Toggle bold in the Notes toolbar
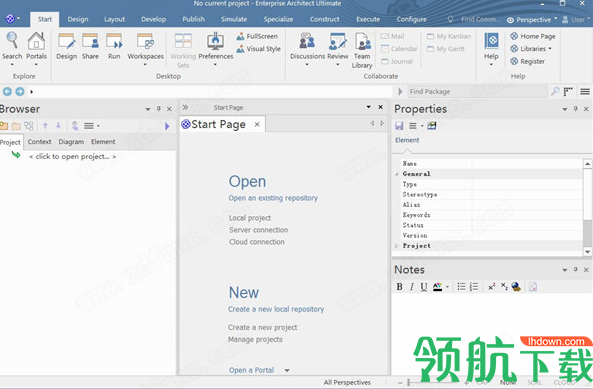 399,287
